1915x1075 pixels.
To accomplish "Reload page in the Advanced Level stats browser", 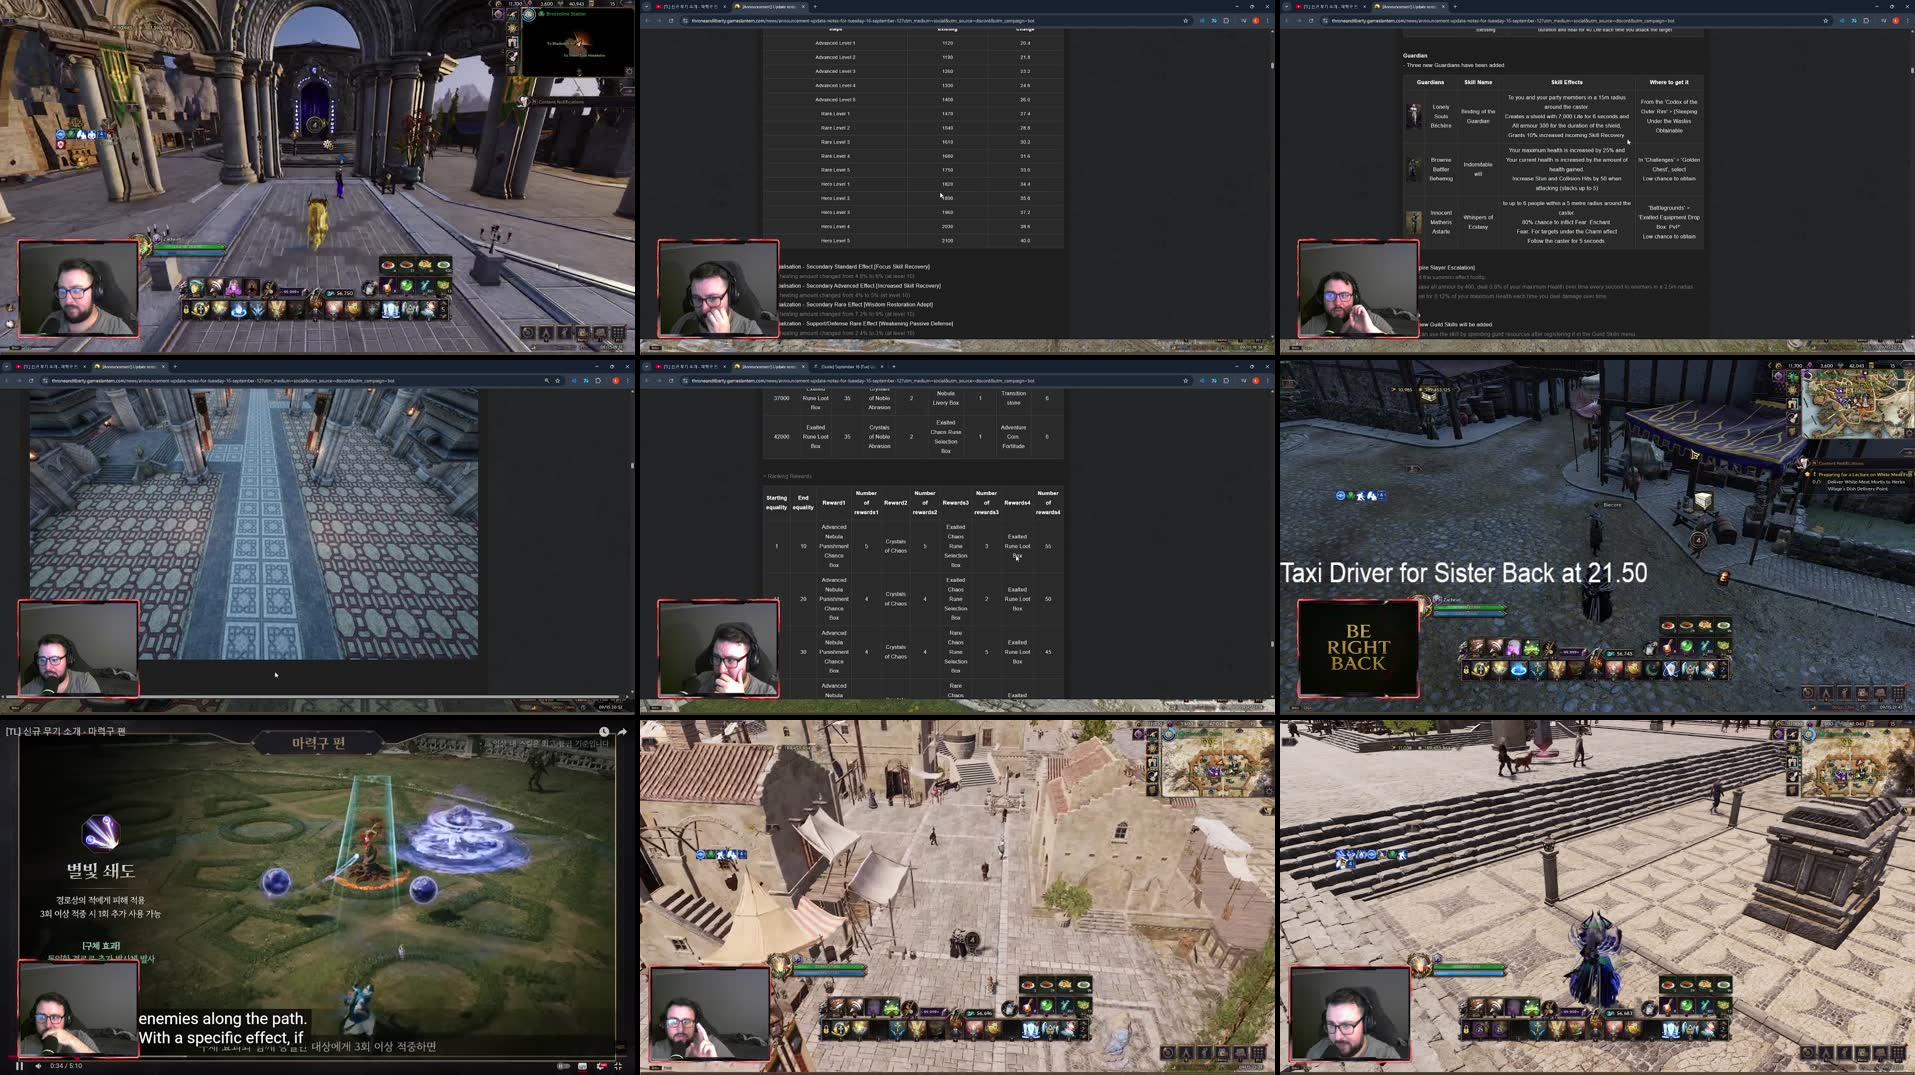I will click(x=671, y=20).
